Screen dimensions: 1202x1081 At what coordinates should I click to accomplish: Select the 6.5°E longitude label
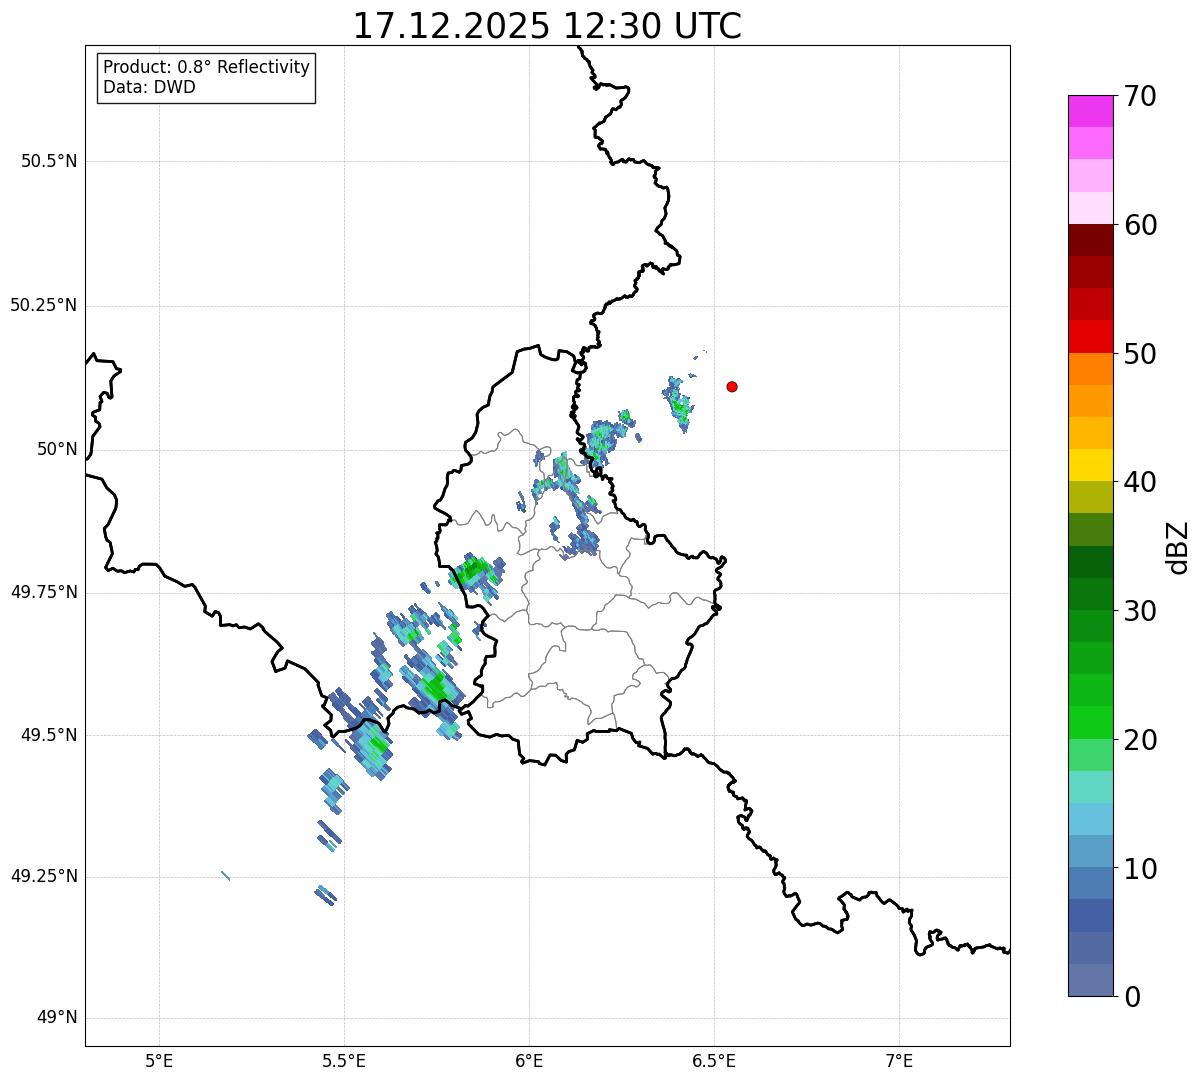(714, 1060)
